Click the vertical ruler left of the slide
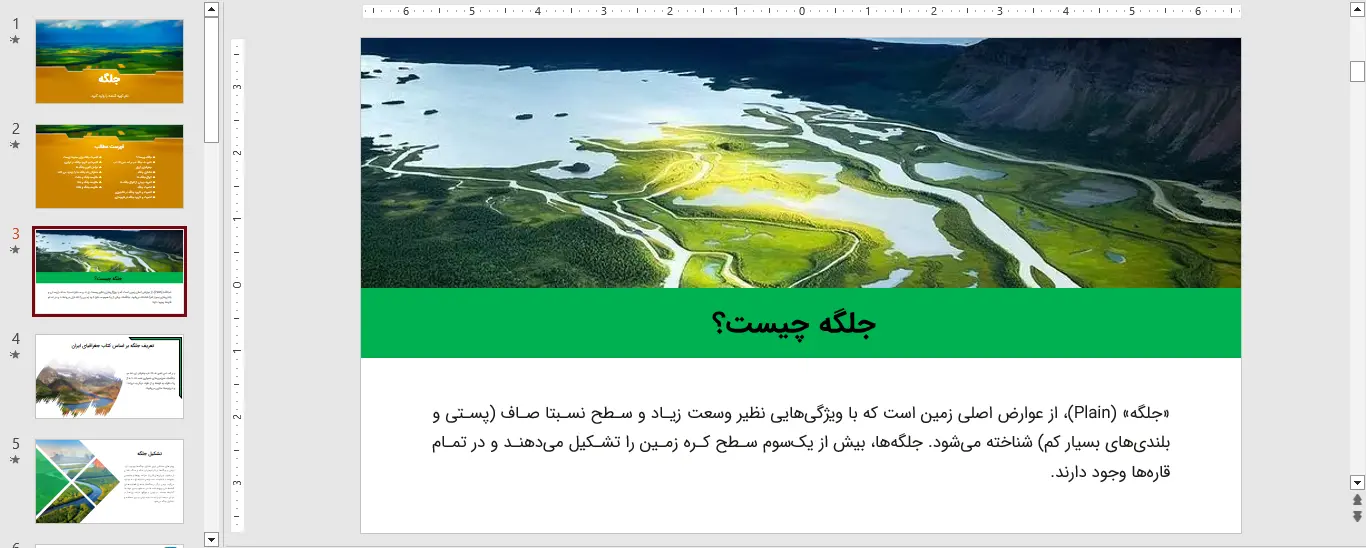Image resolution: width=1366 pixels, height=548 pixels. (238, 285)
